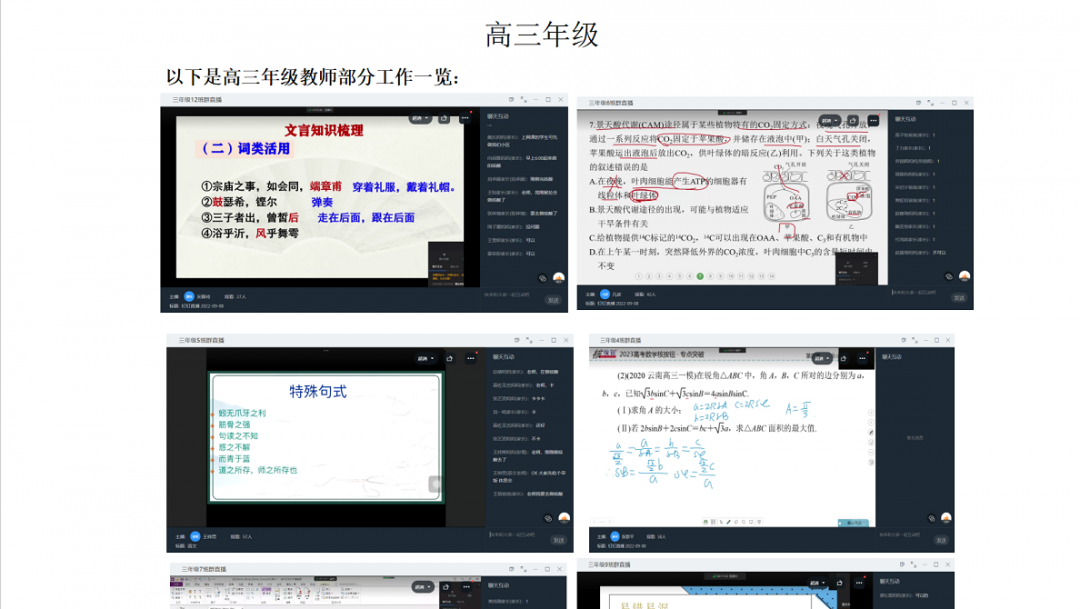Open the 超清 quality dropdown in 三年级6班群直播 window
The height and width of the screenshot is (609, 1080).
click(x=829, y=121)
